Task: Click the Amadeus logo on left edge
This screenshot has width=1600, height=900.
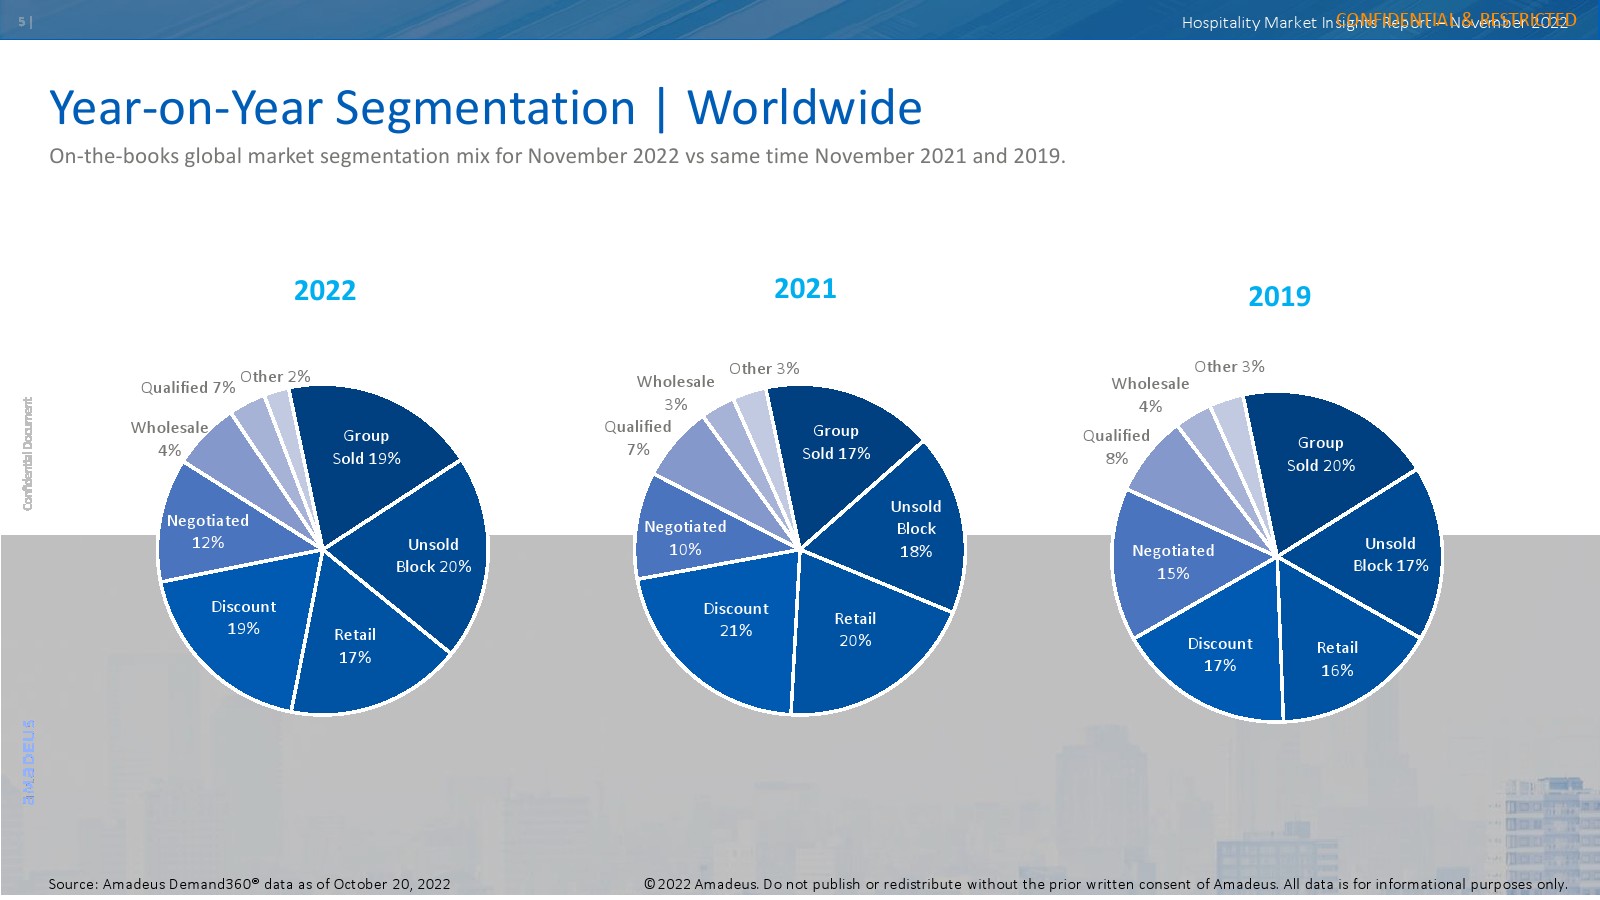Action: coord(29,762)
